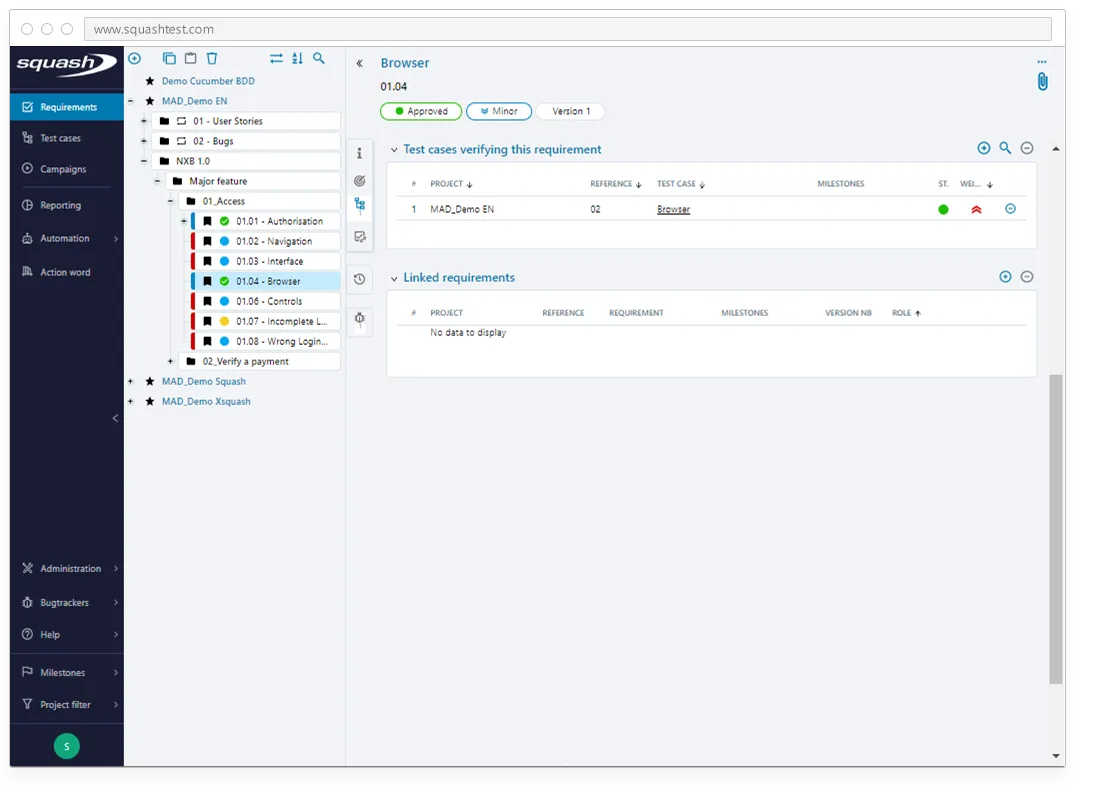Image resolution: width=1100 pixels, height=800 pixels.
Task: Click the import/export arrows icon in tree toolbar
Action: 276,58
